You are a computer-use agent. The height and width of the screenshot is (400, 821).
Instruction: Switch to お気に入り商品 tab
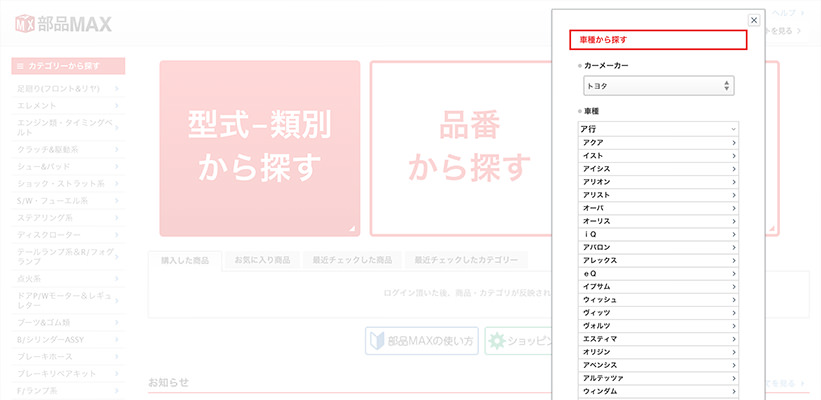tap(262, 260)
